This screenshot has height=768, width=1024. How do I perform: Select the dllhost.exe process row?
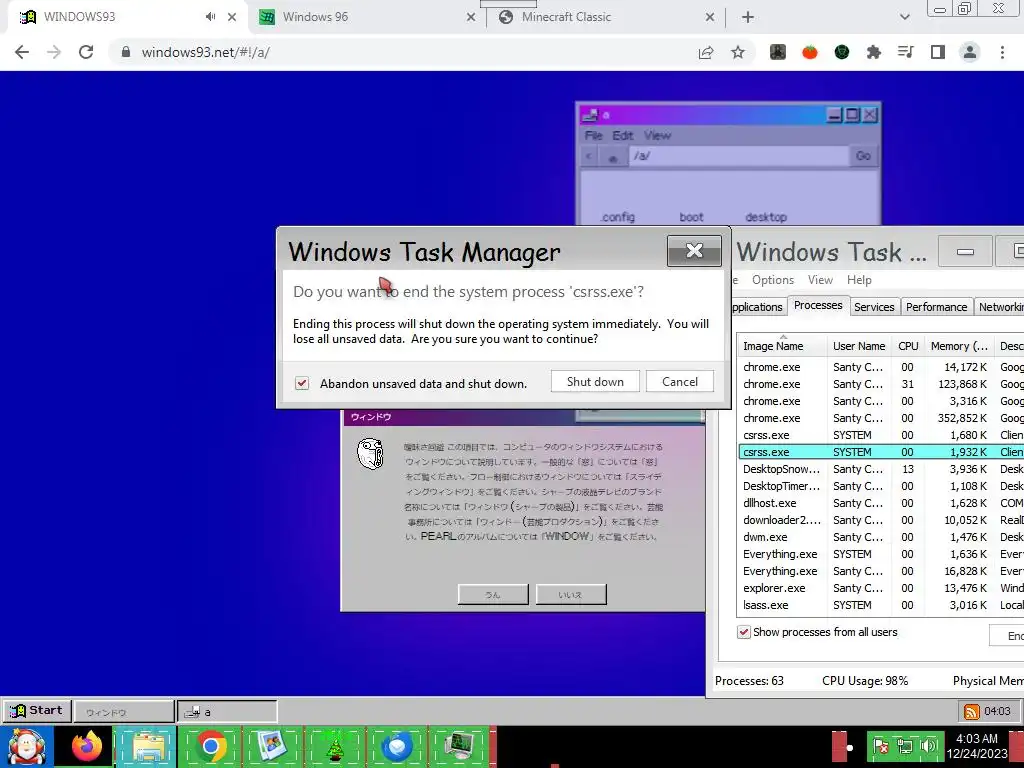(x=880, y=503)
